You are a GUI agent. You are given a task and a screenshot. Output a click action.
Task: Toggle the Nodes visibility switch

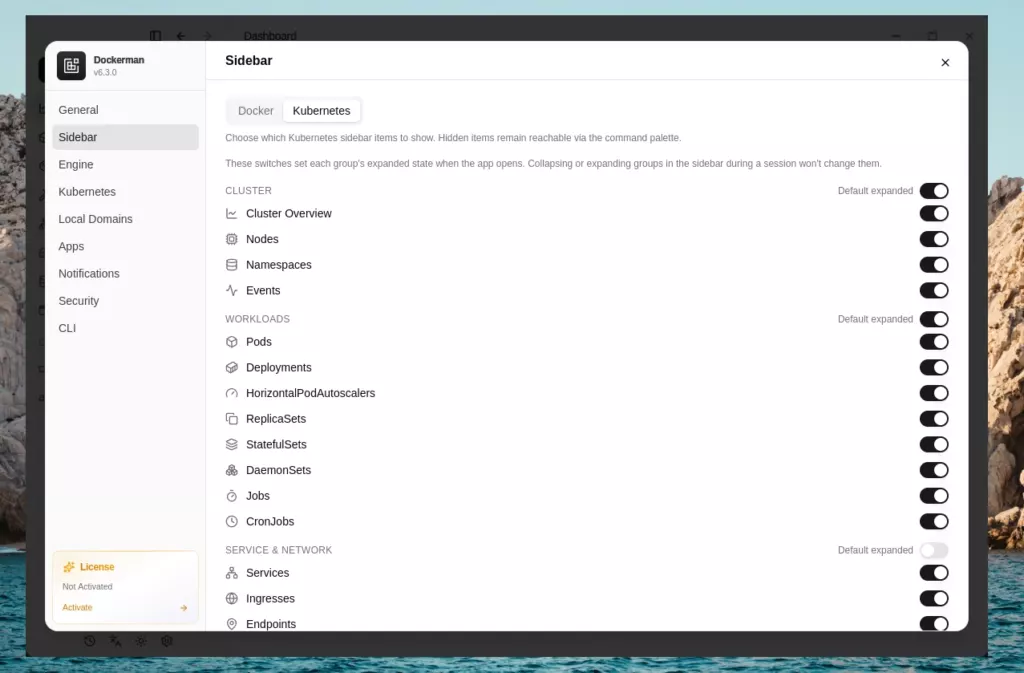coord(934,239)
